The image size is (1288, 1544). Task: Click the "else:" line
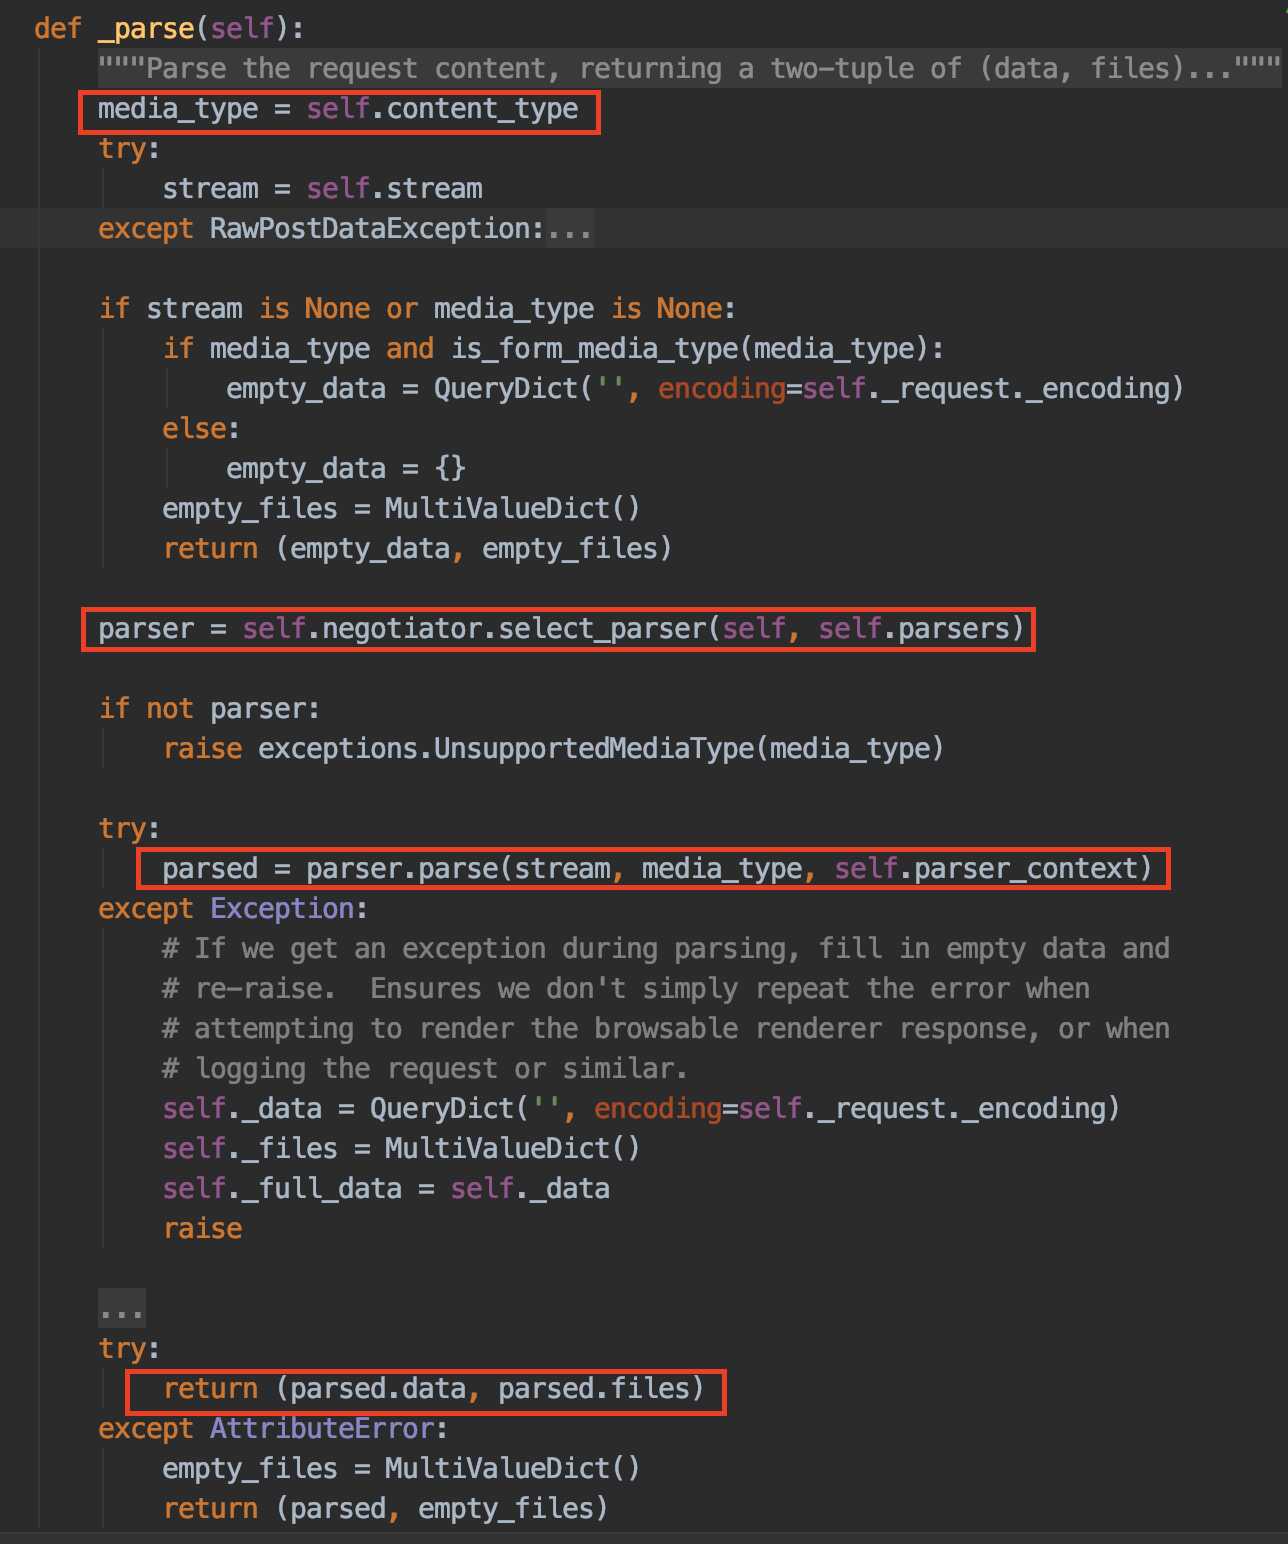pos(201,429)
